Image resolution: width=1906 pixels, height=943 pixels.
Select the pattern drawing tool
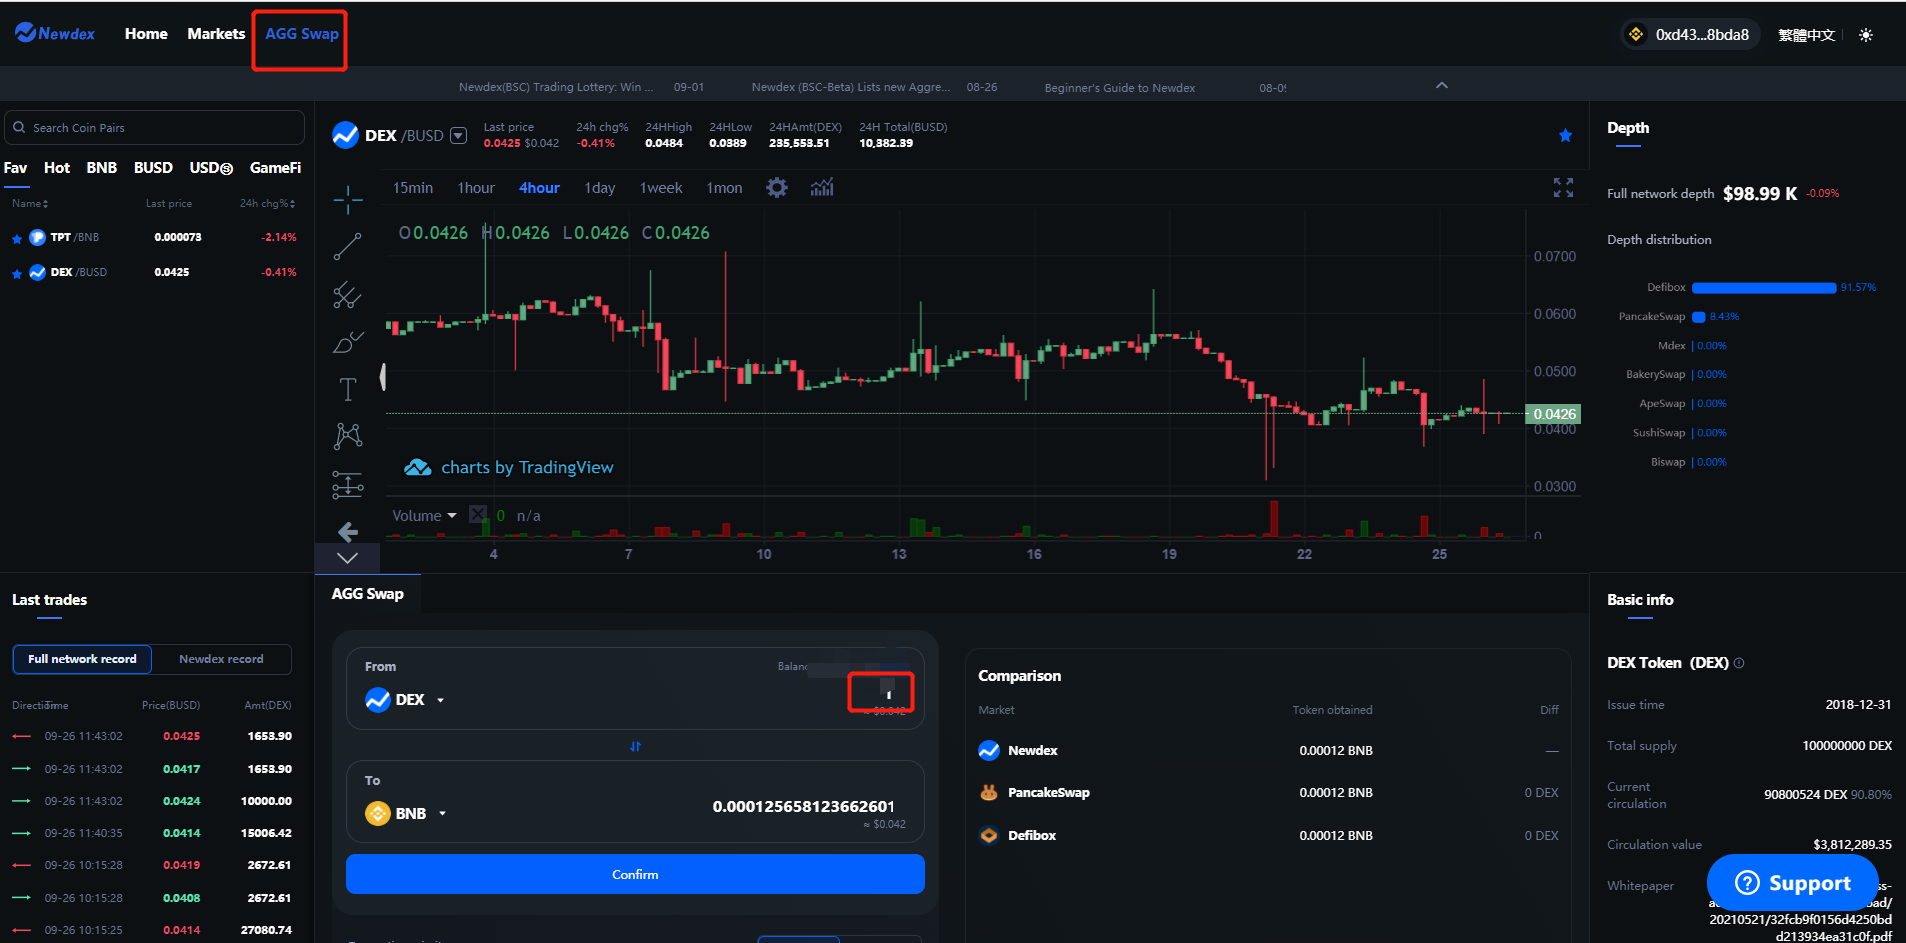(x=348, y=436)
